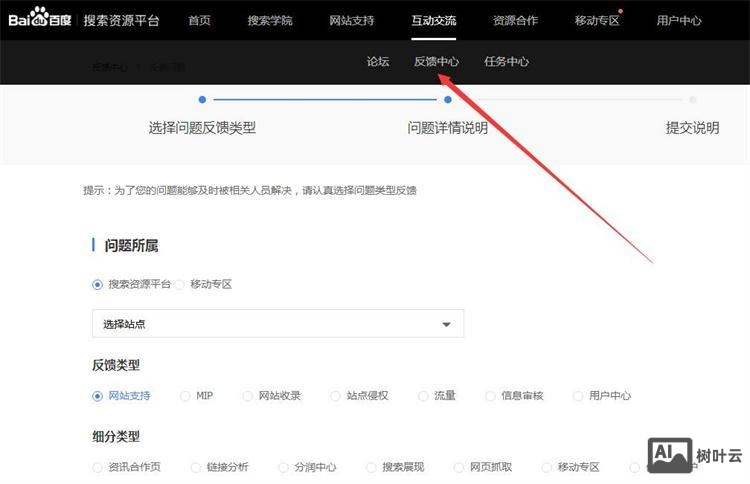Select the 移动专区 radio under 问题所属
750x484 pixels.
click(x=180, y=285)
